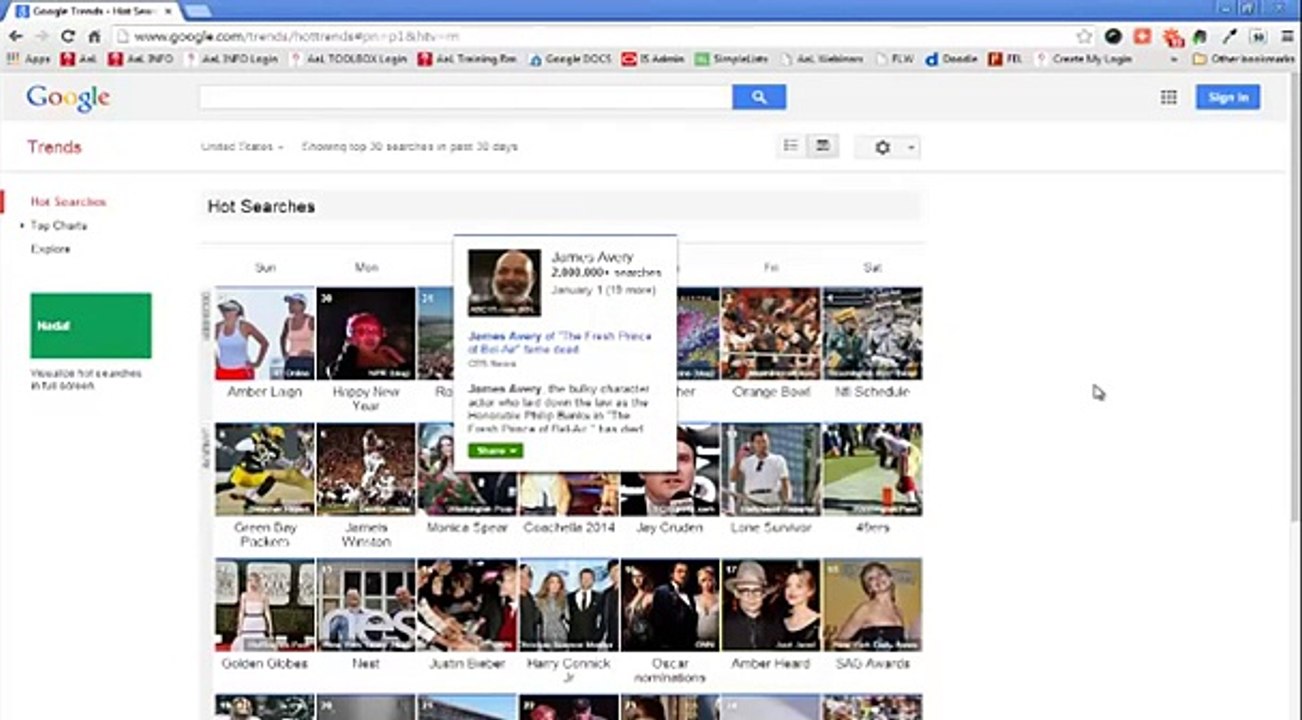Click the blue Sign in button
This screenshot has height=720, width=1302.
point(1228,97)
